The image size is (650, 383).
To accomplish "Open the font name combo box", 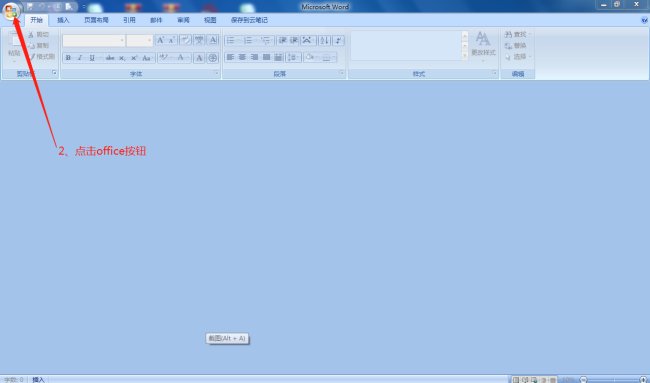I will tap(94, 40).
